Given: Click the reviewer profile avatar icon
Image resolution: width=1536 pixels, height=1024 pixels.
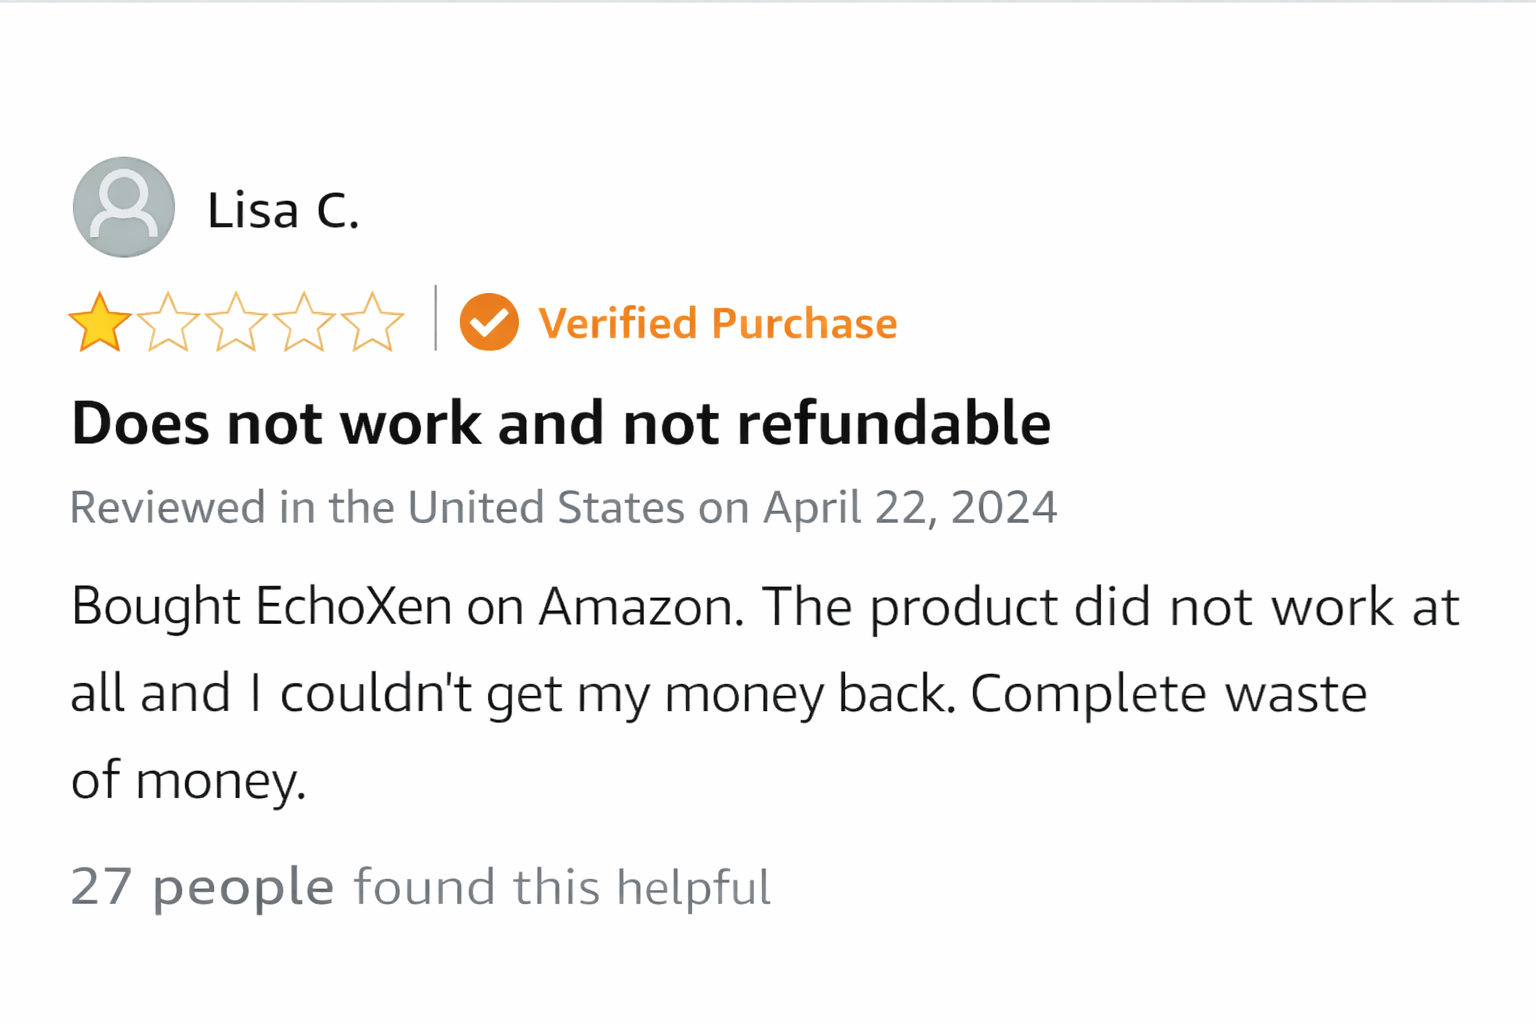Looking at the screenshot, I should coord(124,207).
